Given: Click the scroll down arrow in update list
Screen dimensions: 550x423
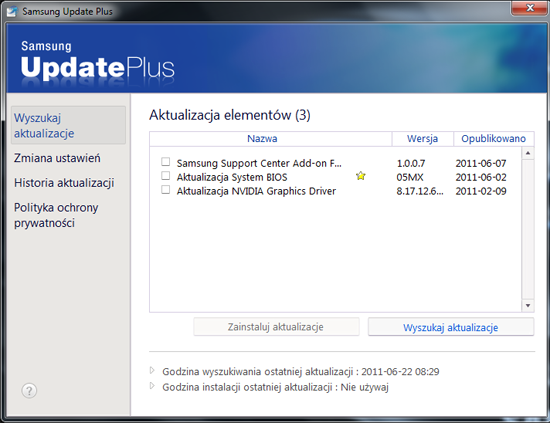Looking at the screenshot, I should tap(528, 306).
